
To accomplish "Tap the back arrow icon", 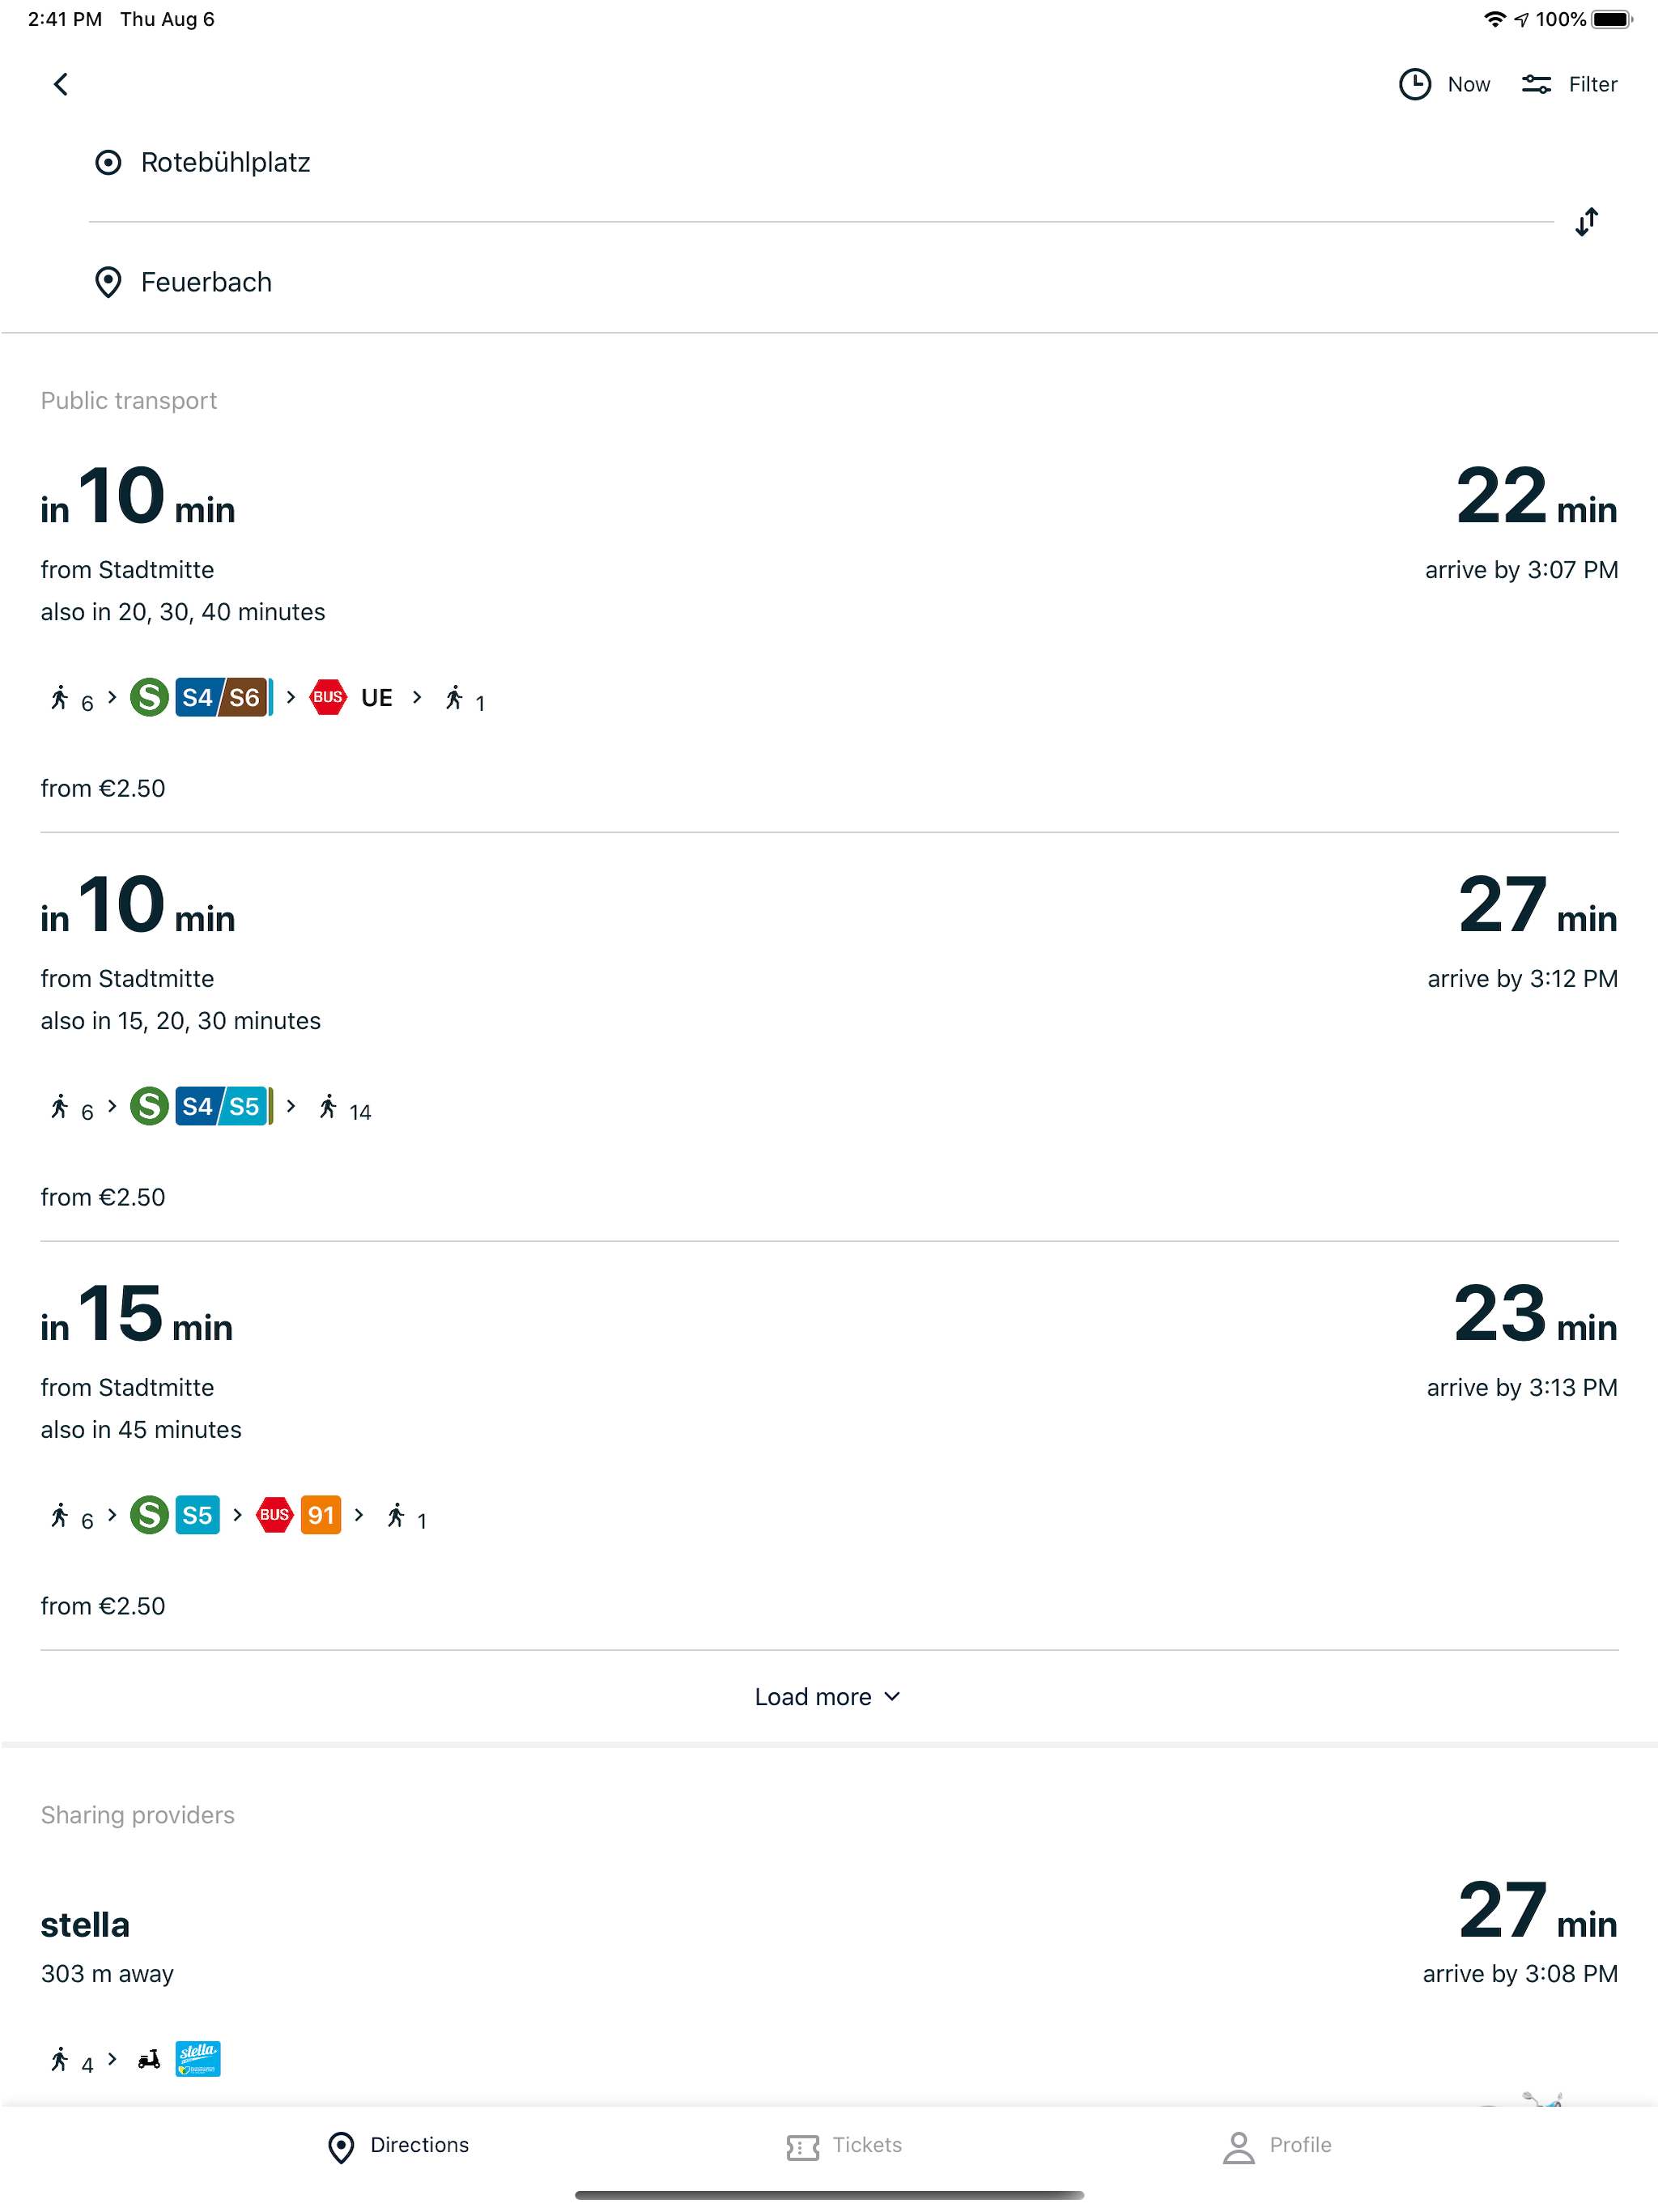I will pos(60,84).
